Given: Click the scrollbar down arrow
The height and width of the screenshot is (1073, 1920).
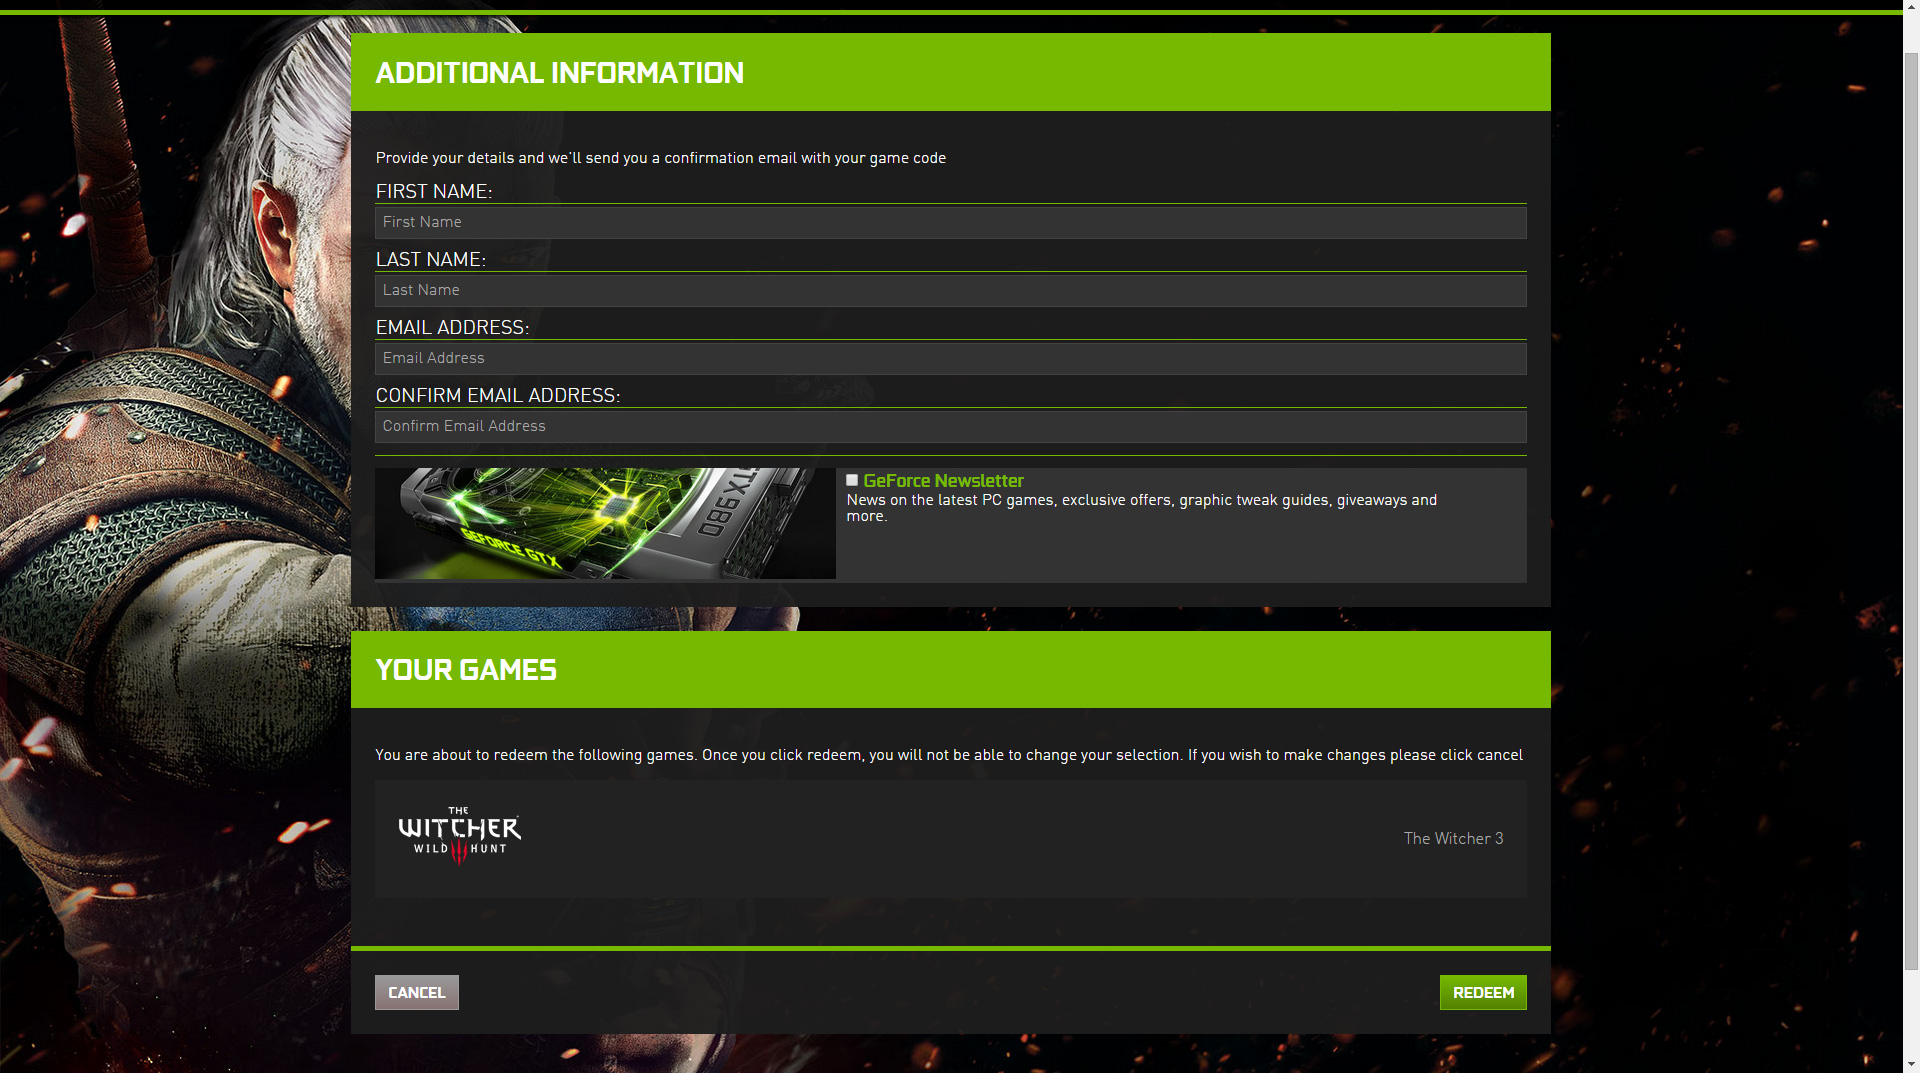Looking at the screenshot, I should click(x=1911, y=1064).
